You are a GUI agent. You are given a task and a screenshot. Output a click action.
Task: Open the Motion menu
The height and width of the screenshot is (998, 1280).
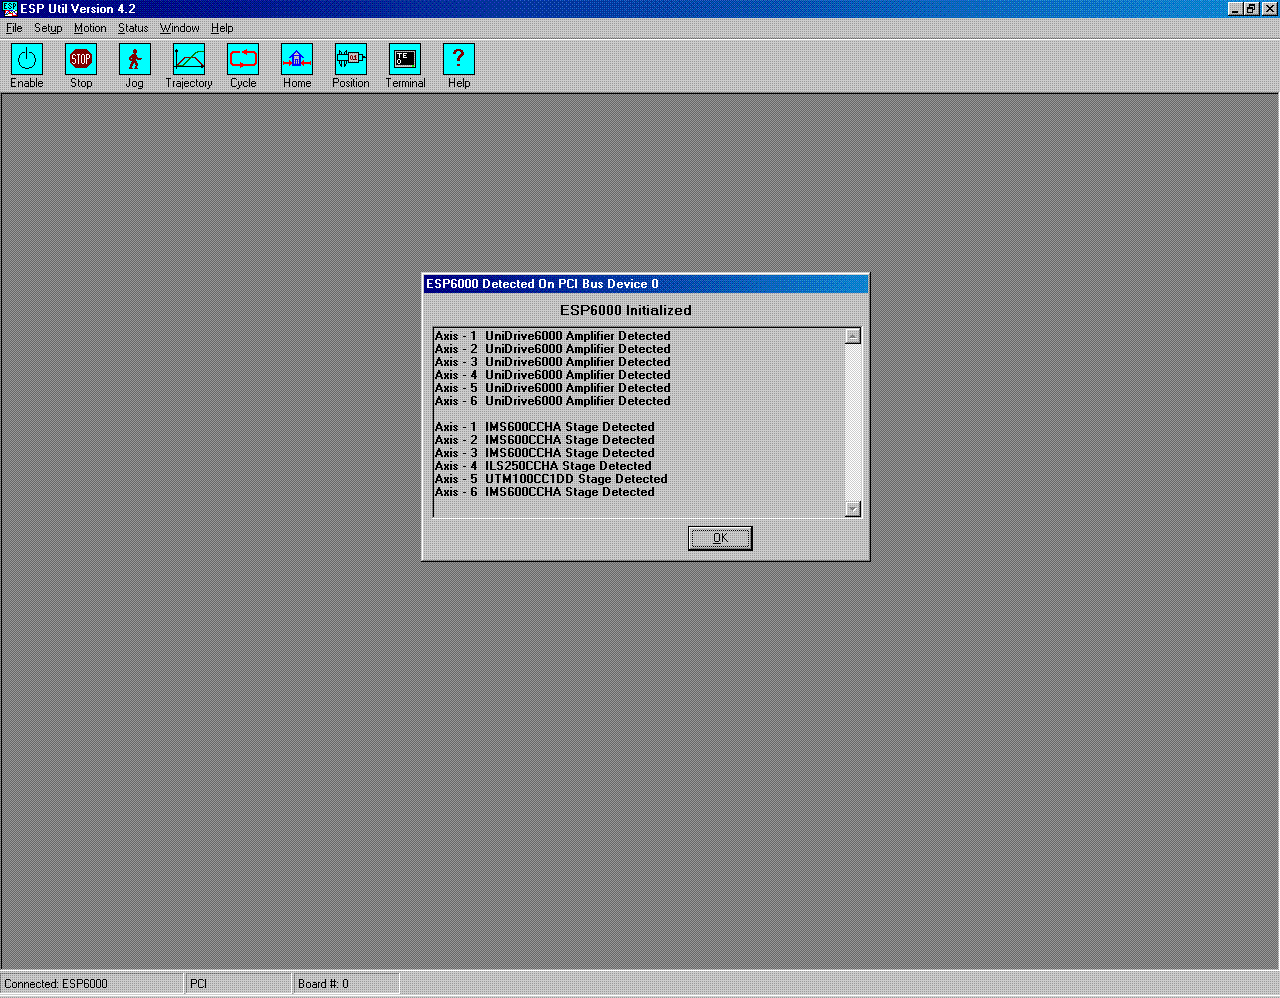coord(90,28)
